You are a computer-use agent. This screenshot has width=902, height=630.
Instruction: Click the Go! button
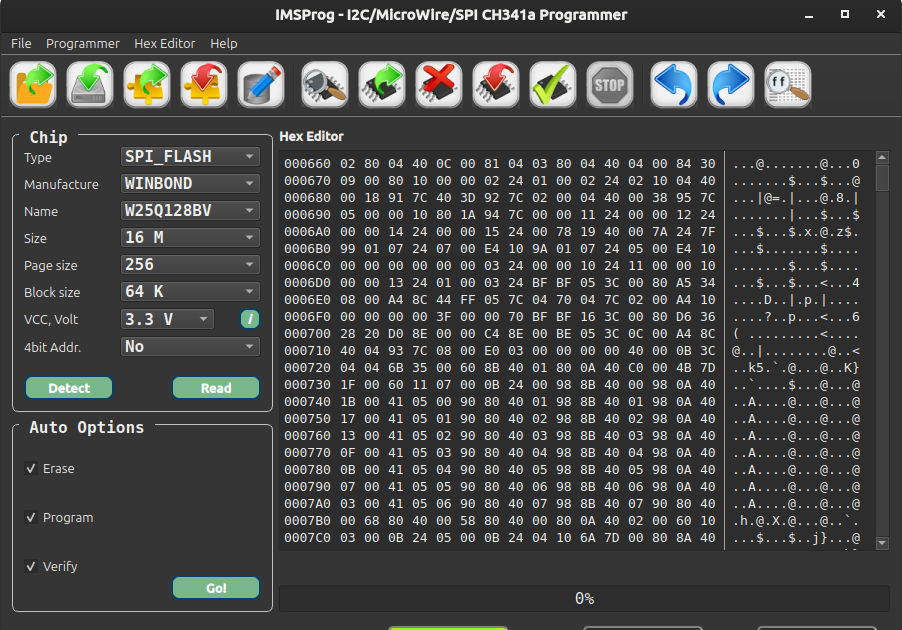click(216, 588)
